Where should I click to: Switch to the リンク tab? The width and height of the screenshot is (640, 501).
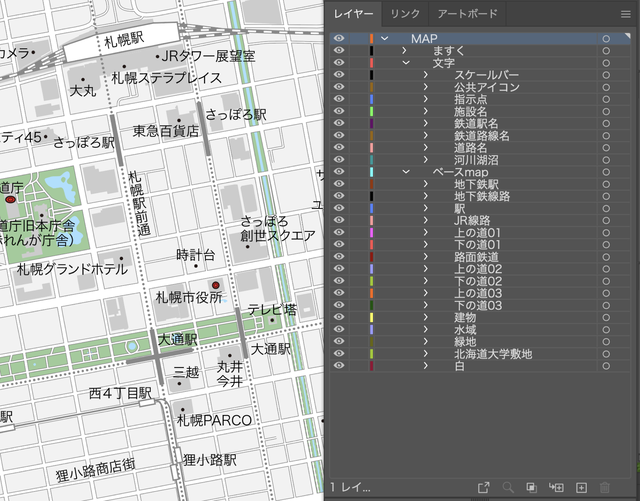coord(405,14)
